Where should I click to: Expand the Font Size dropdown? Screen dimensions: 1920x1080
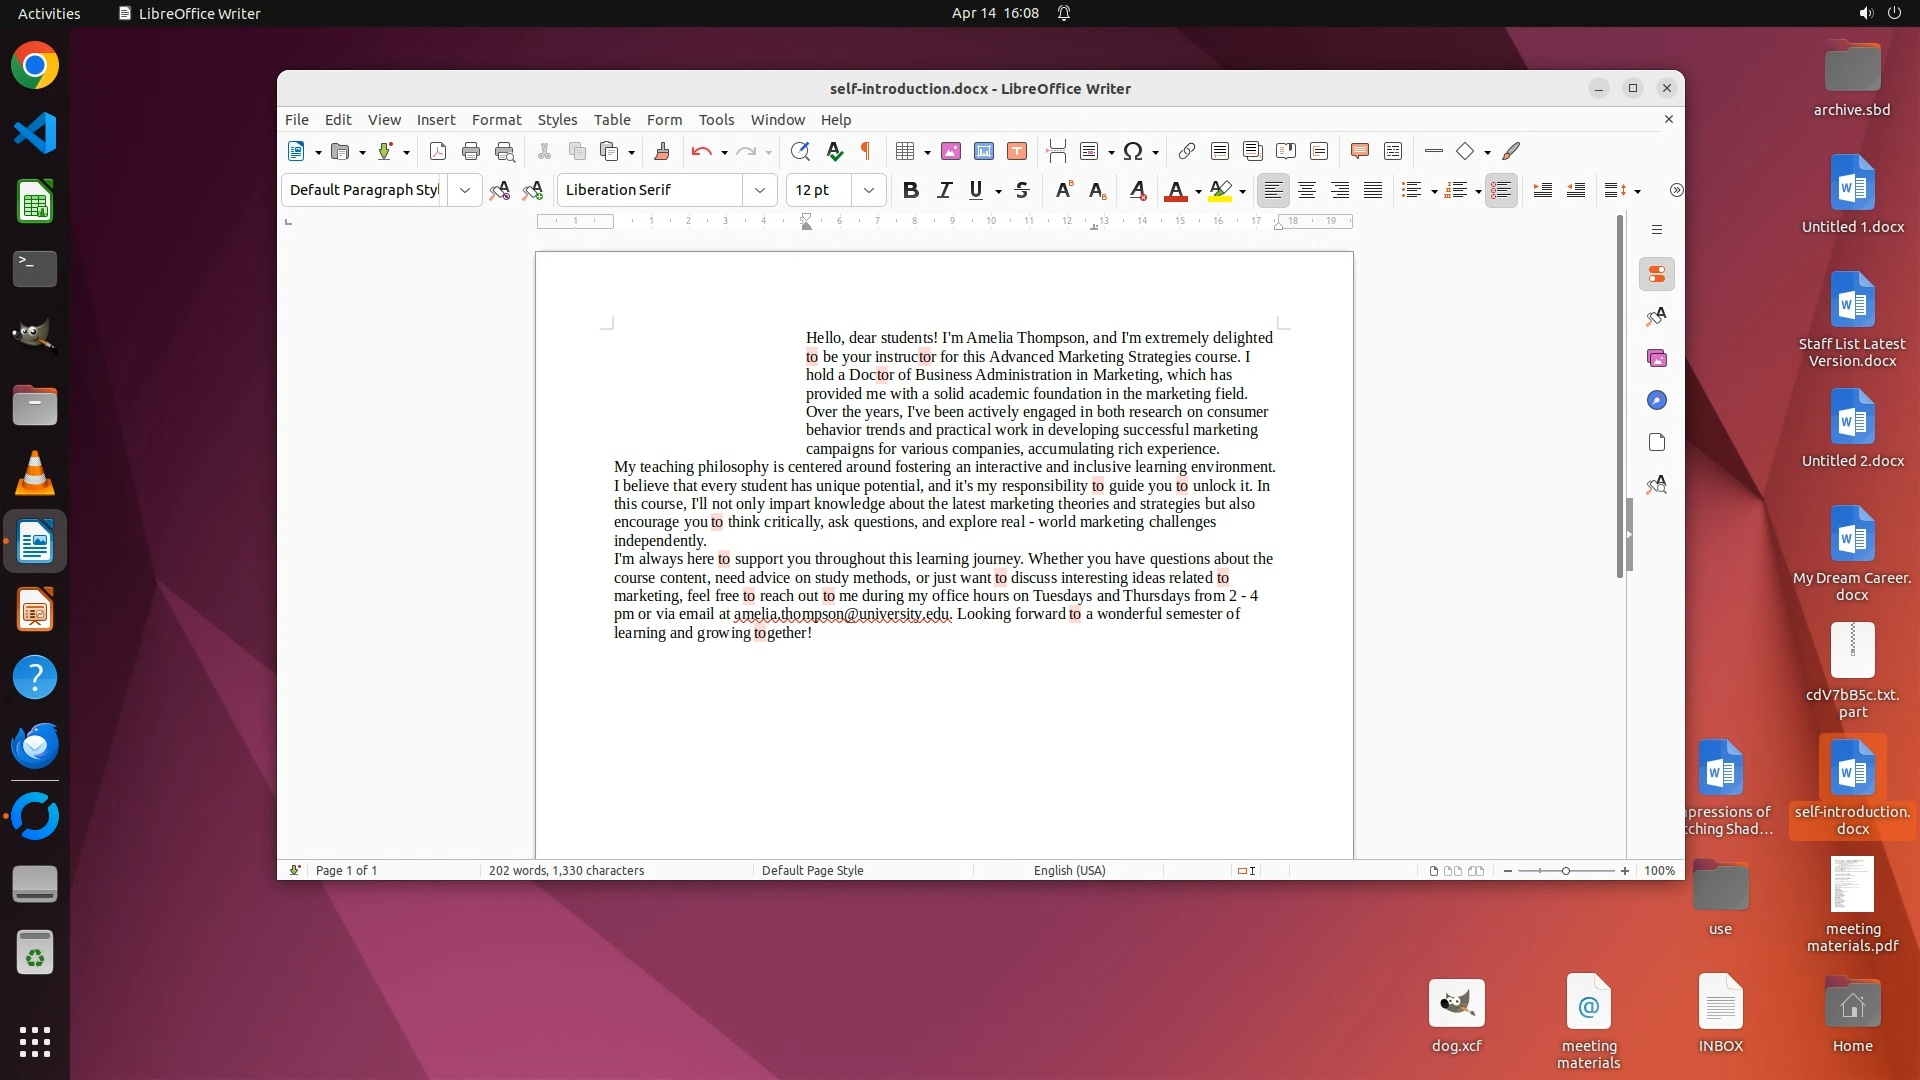pyautogui.click(x=869, y=190)
